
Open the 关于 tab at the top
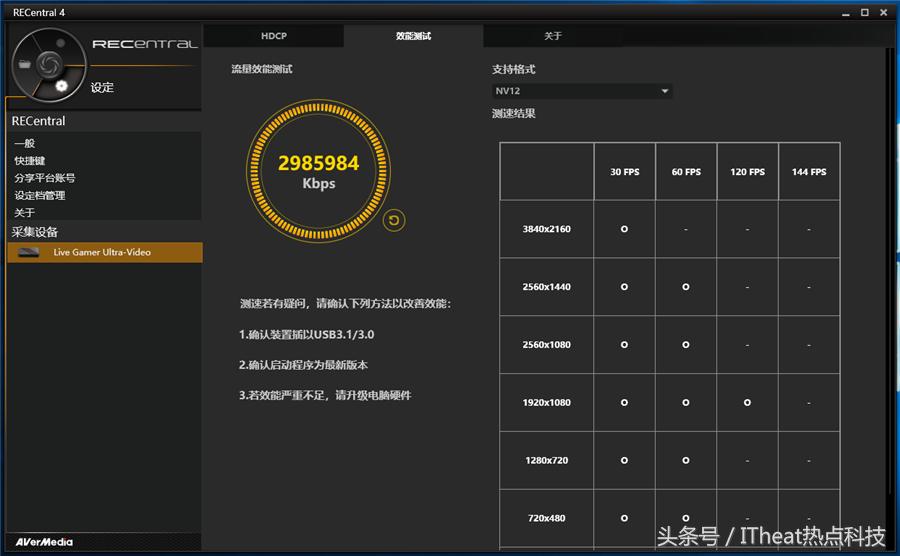click(553, 36)
